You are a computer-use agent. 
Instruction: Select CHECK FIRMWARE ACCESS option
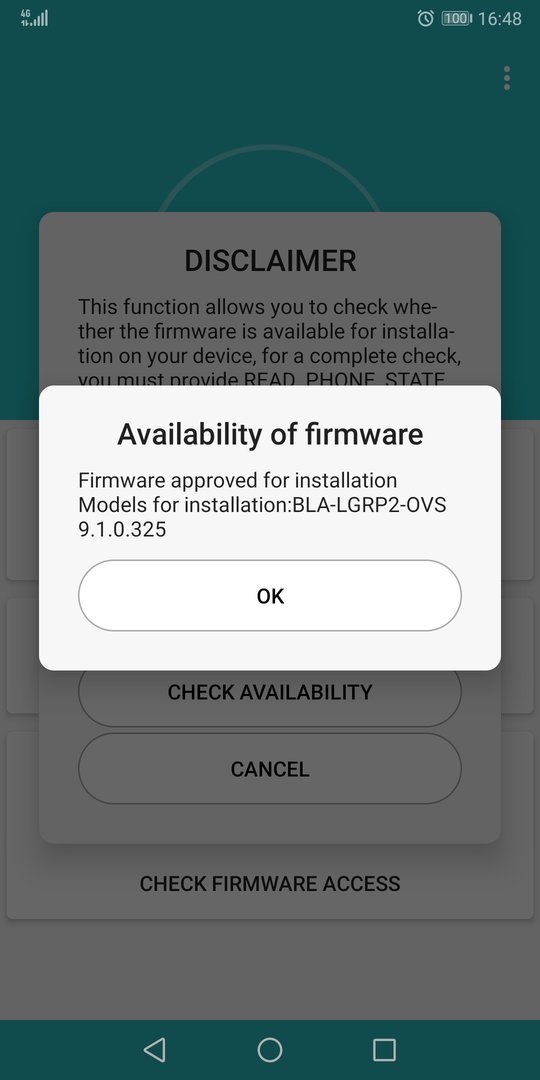269,884
